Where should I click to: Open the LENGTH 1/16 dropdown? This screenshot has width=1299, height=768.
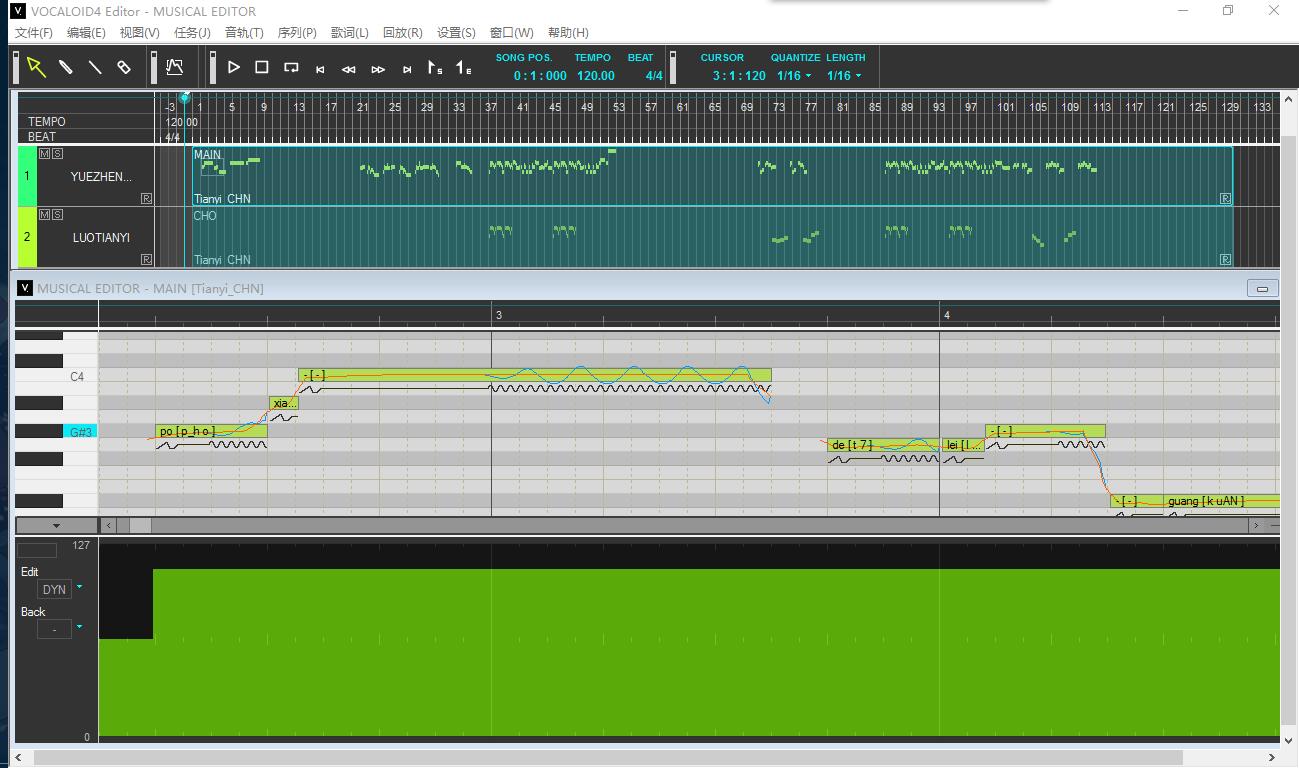tap(844, 76)
